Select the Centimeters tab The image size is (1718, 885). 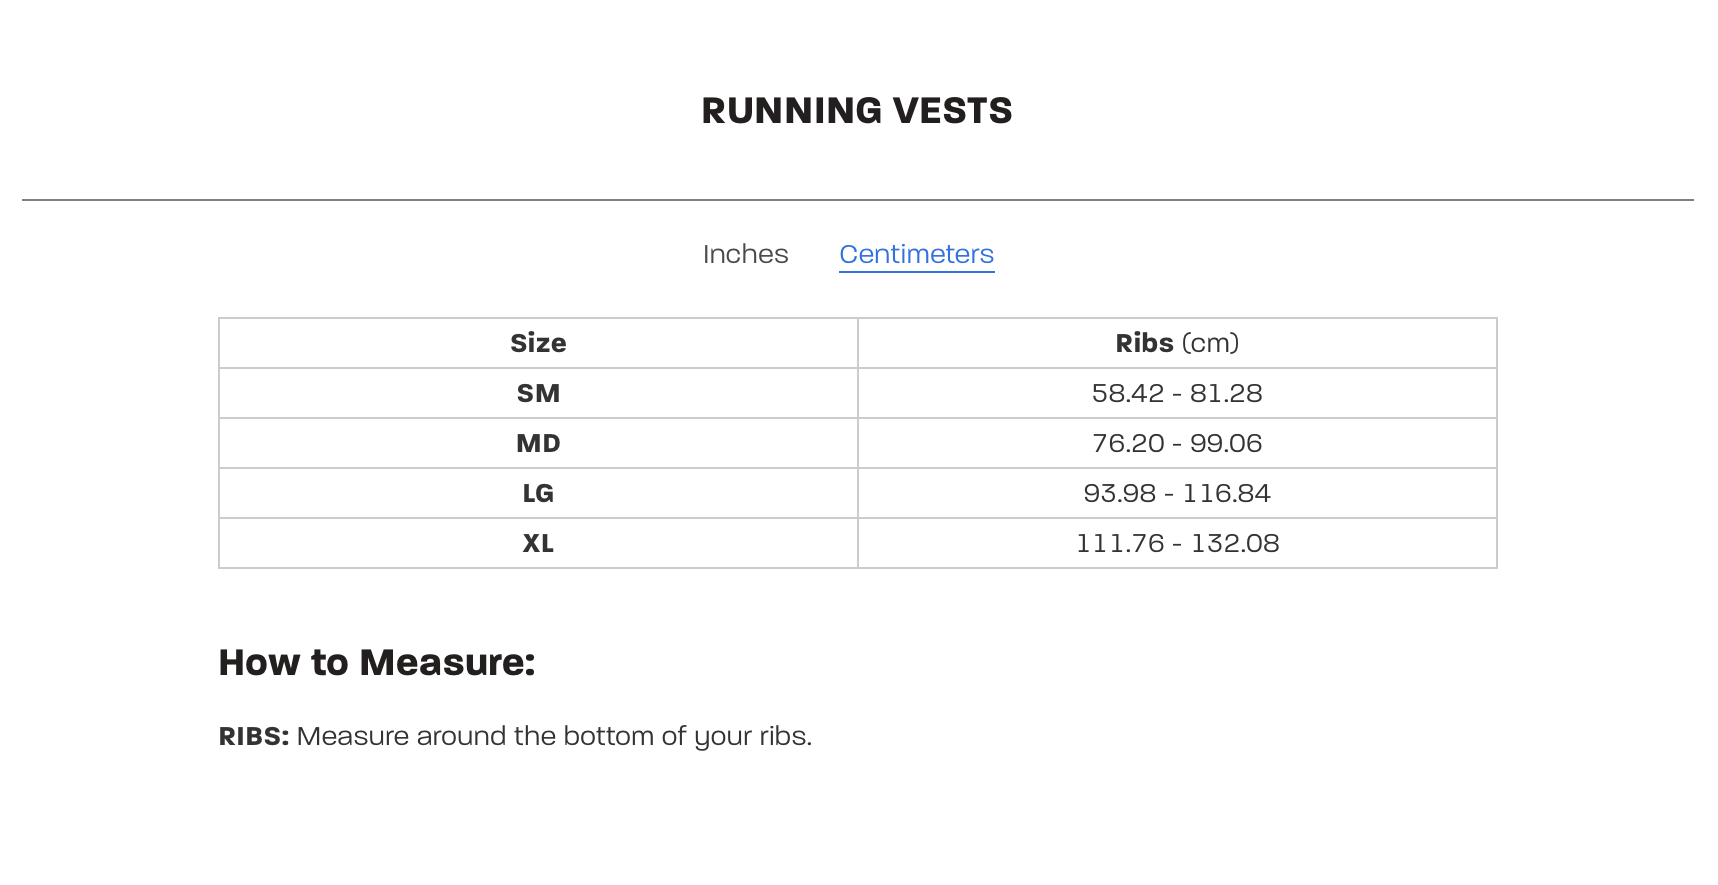click(x=916, y=254)
